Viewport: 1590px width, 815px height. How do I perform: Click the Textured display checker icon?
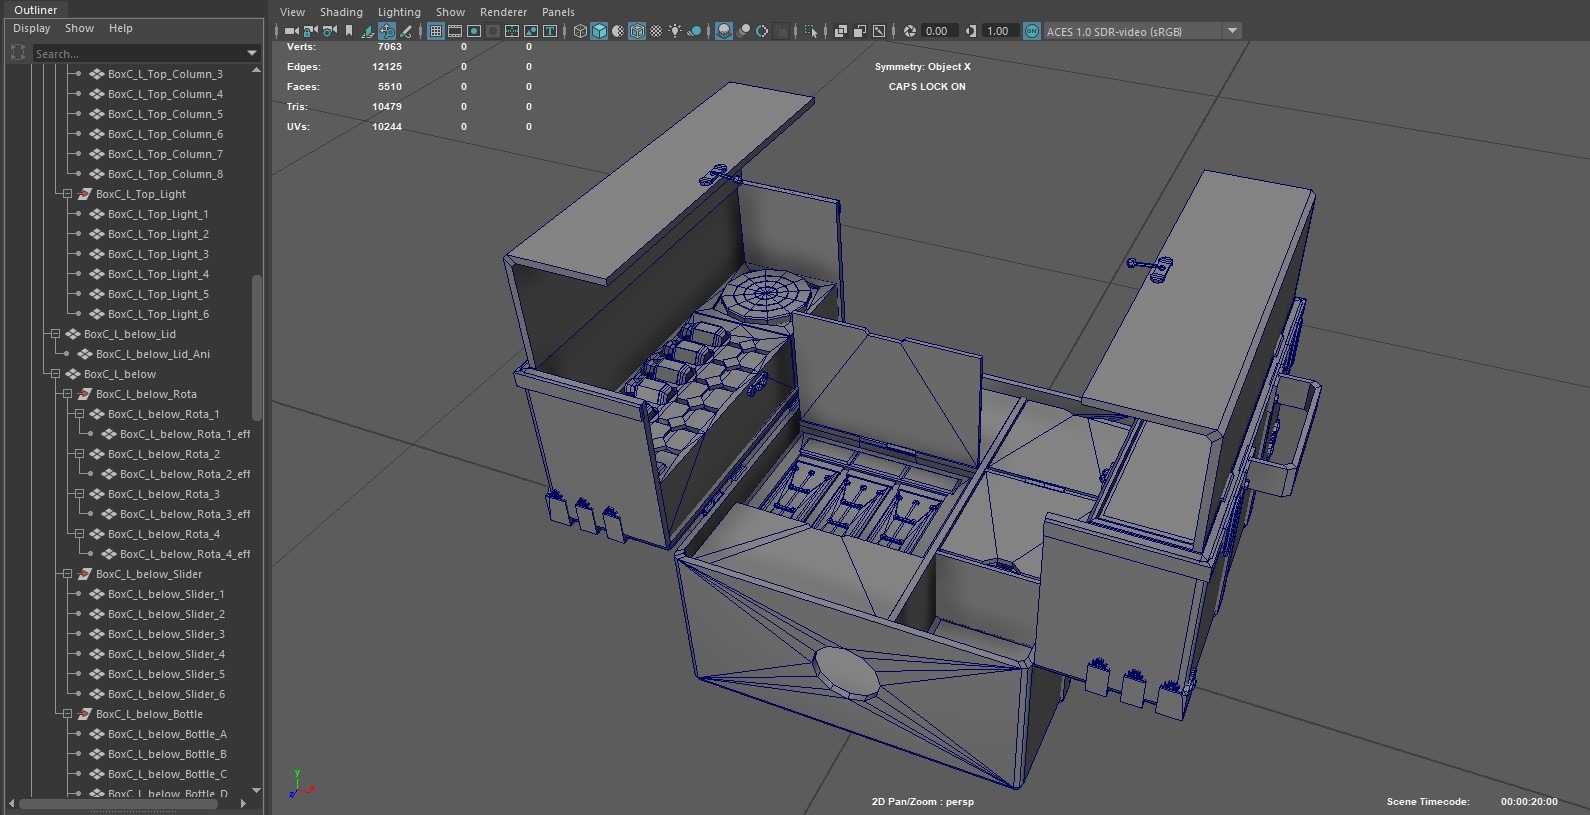pyautogui.click(x=656, y=31)
